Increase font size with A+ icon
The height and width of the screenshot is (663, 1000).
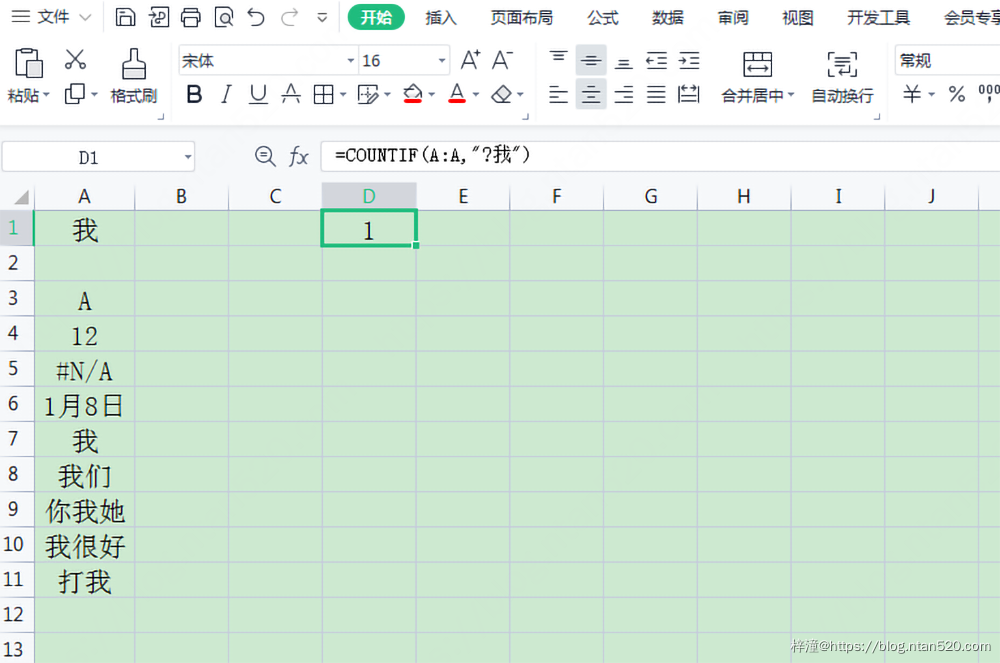(470, 60)
